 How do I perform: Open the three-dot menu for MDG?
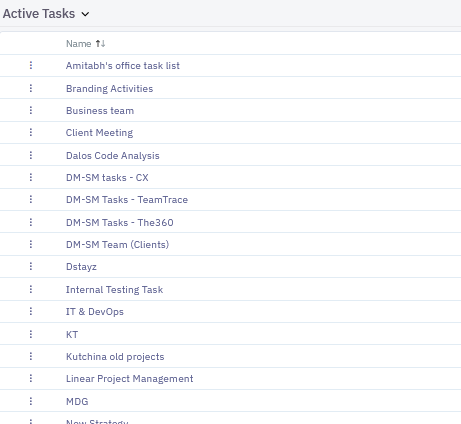[x=31, y=401]
